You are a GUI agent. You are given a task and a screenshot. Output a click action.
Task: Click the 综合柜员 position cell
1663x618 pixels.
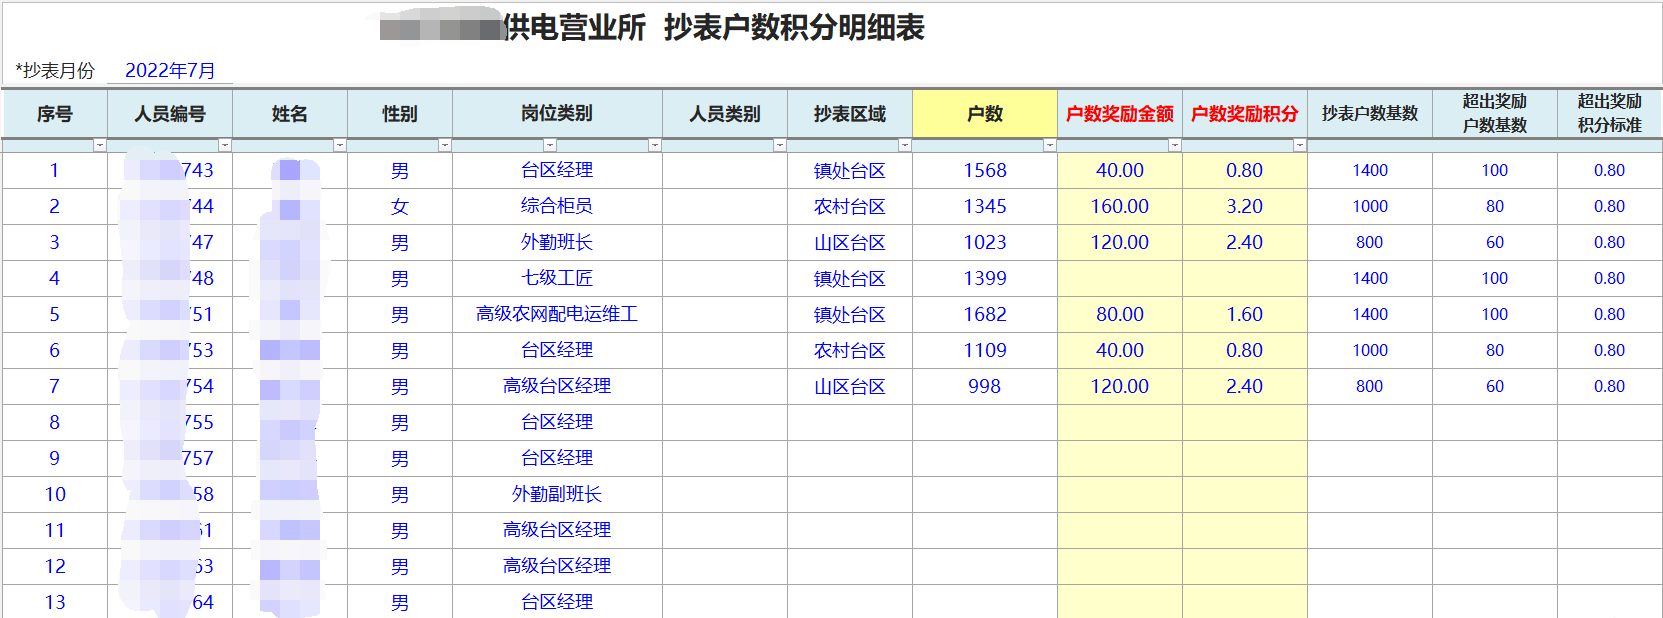click(x=557, y=207)
